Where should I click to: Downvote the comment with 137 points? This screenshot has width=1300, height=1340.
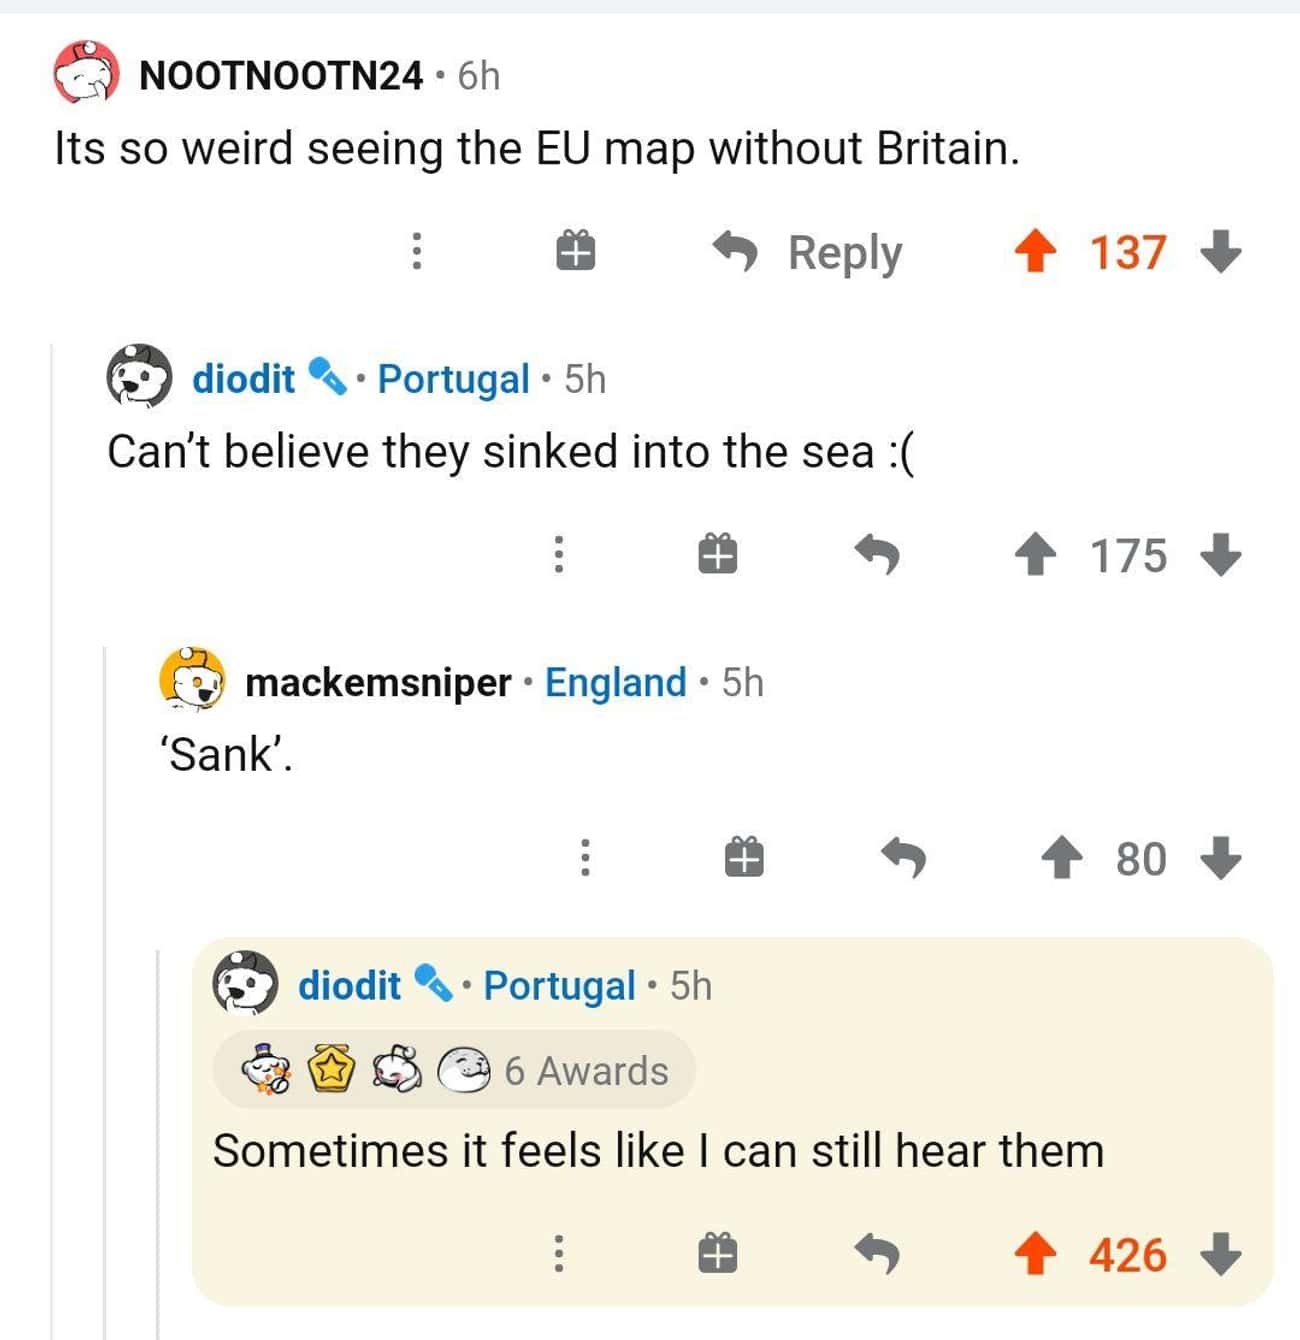coord(1220,252)
